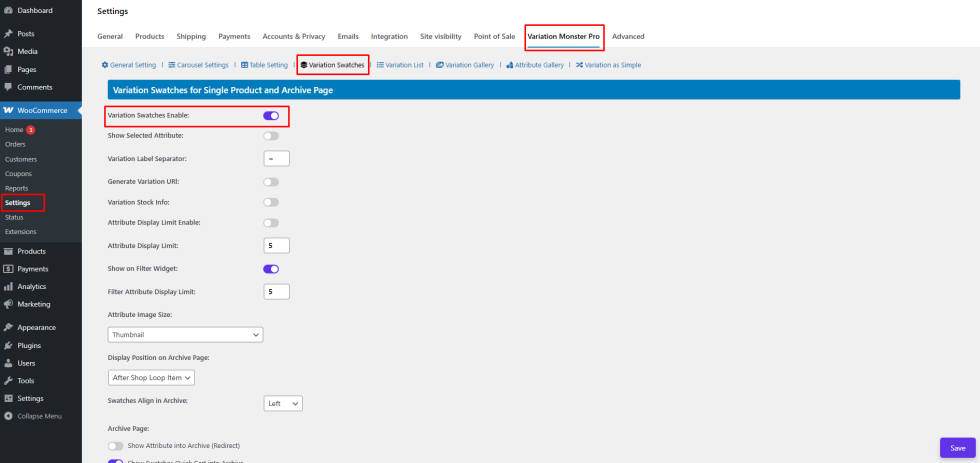Viewport: 980px width, 463px height.
Task: Click the Table Setting grid icon
Action: 244,65
